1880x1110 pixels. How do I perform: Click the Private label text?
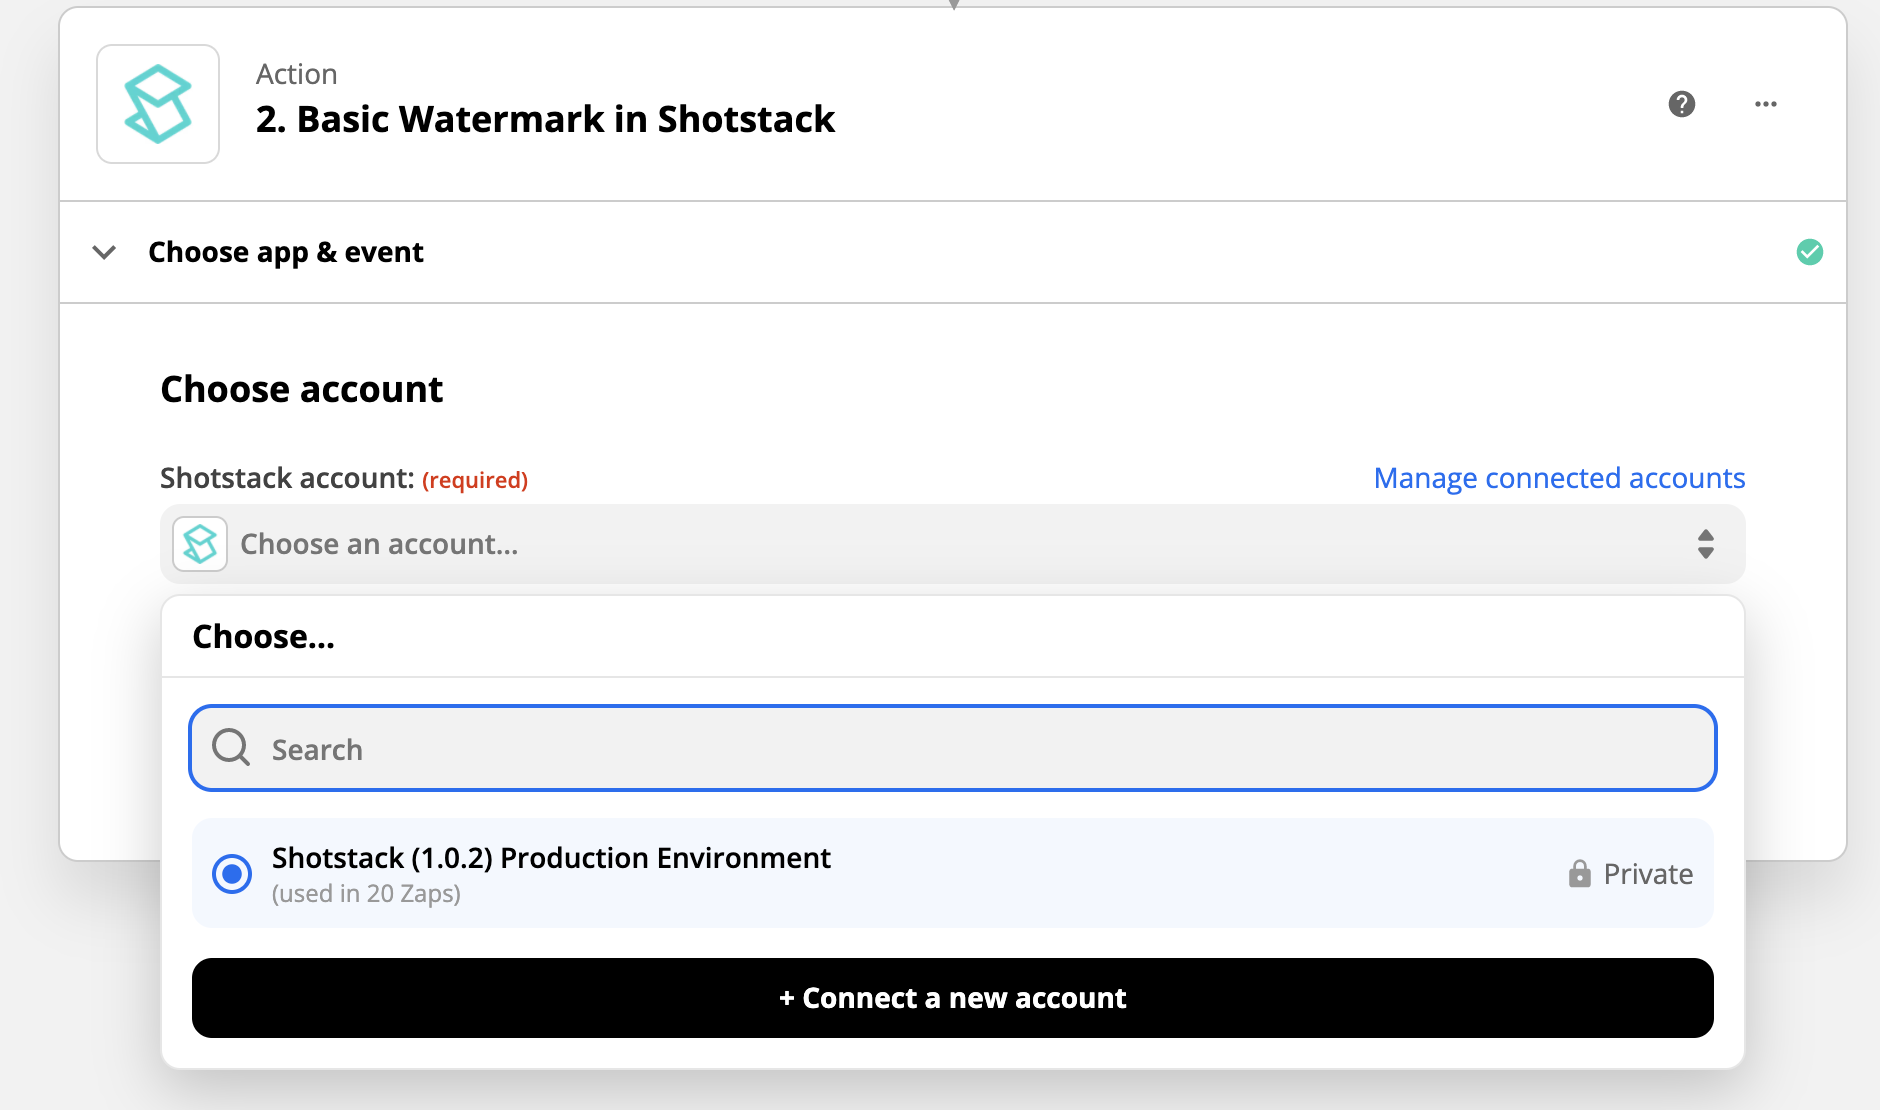pyautogui.click(x=1648, y=874)
